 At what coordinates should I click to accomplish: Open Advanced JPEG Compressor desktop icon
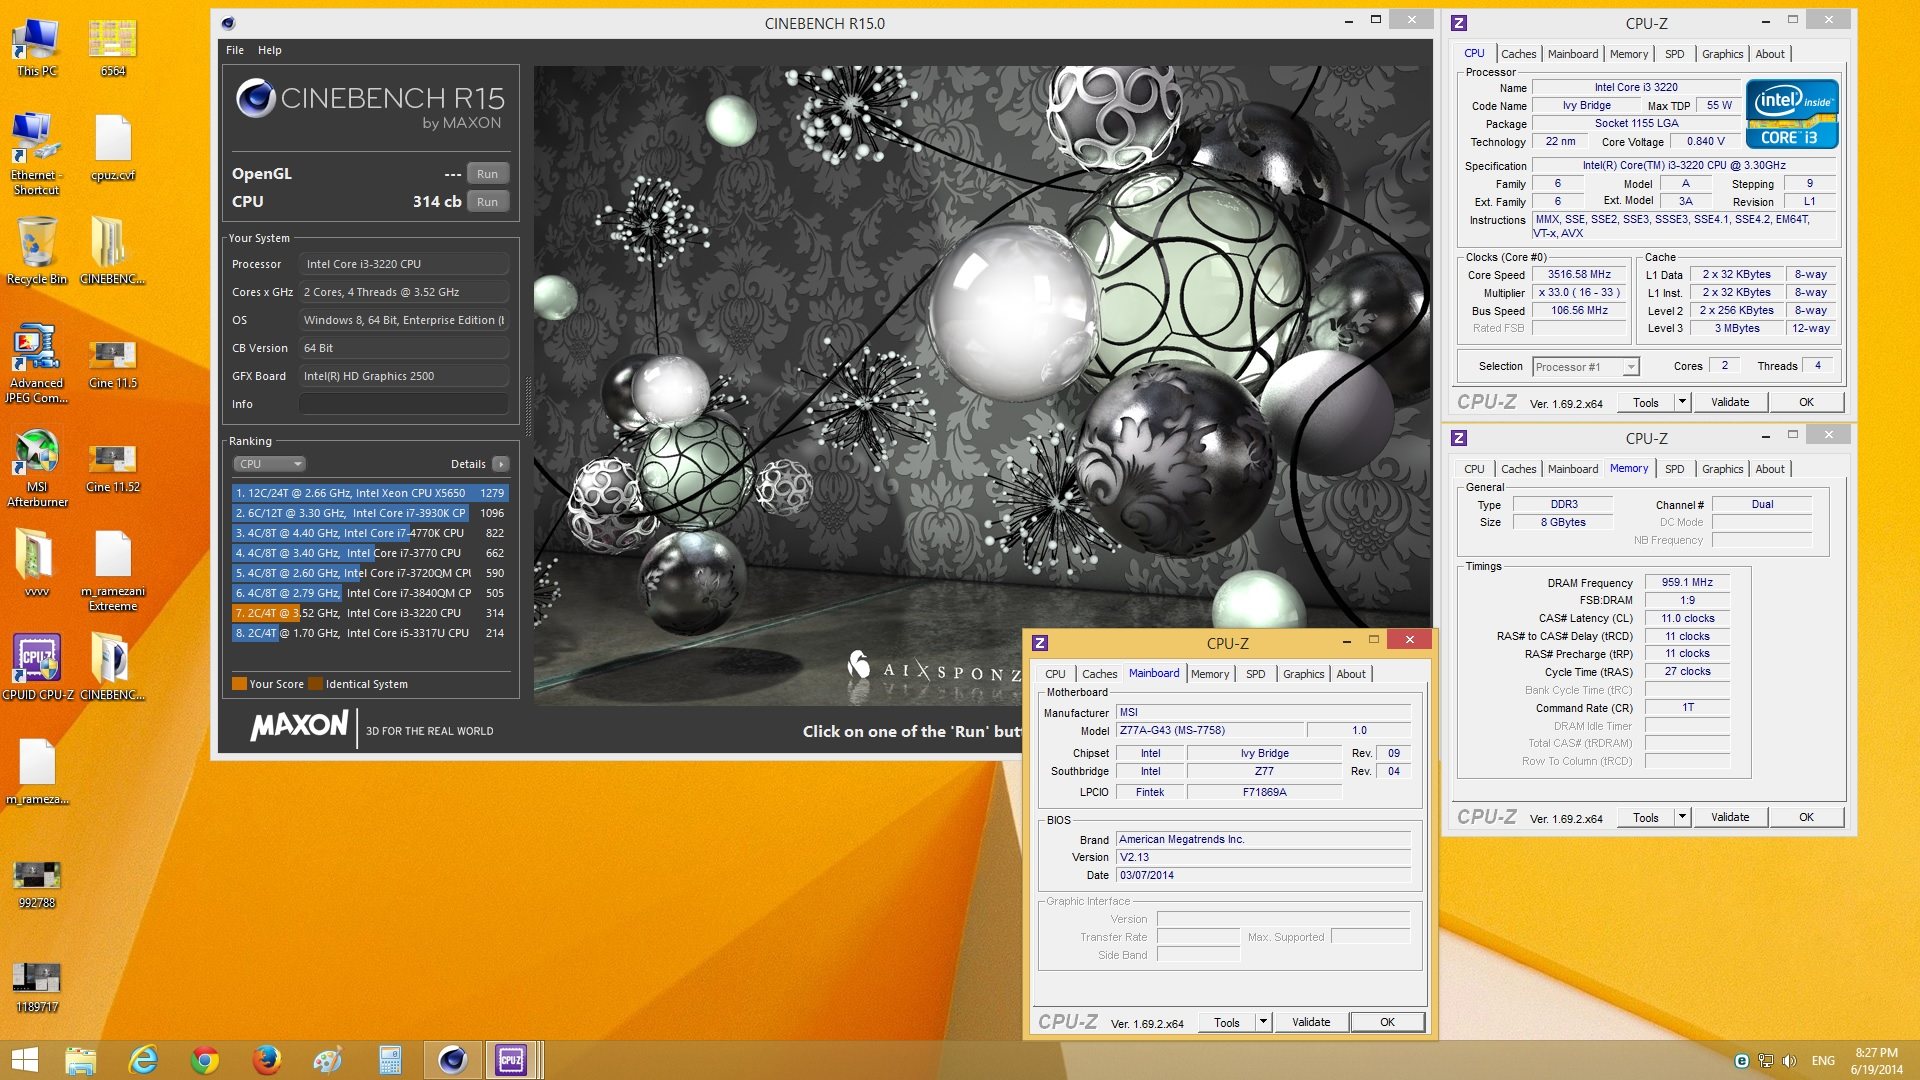click(36, 364)
